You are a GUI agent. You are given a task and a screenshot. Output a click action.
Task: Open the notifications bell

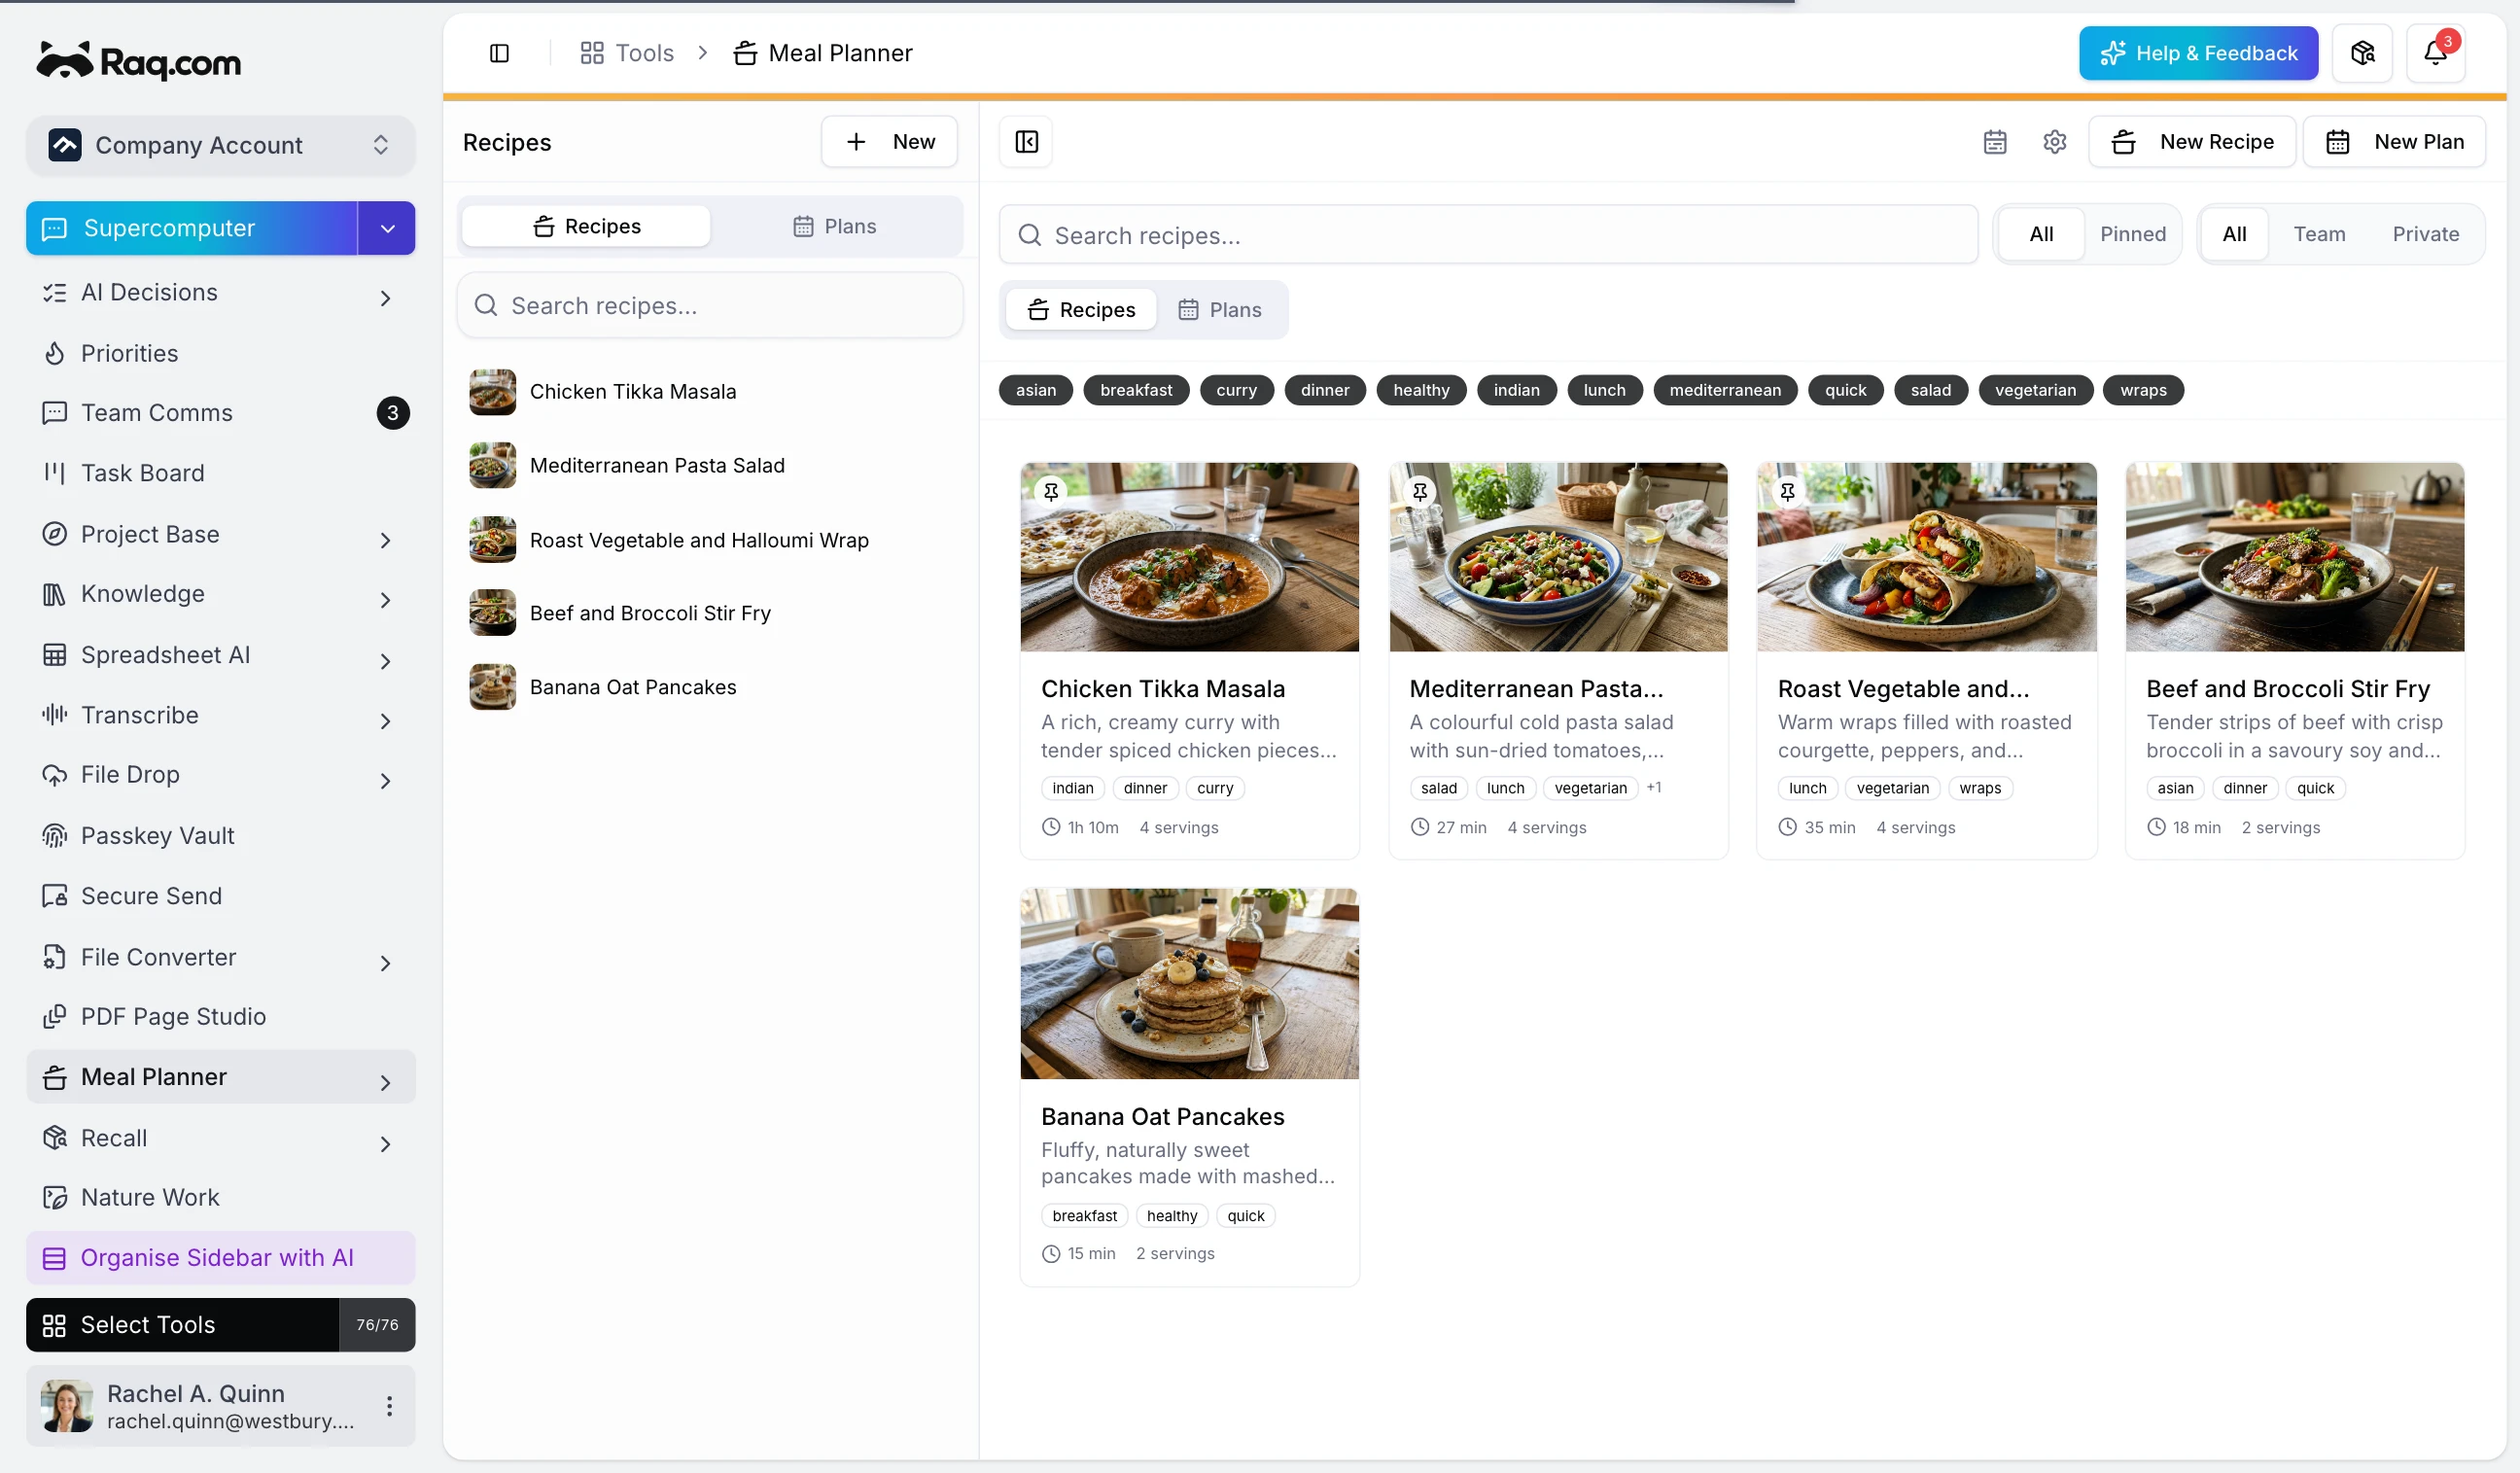pos(2435,53)
